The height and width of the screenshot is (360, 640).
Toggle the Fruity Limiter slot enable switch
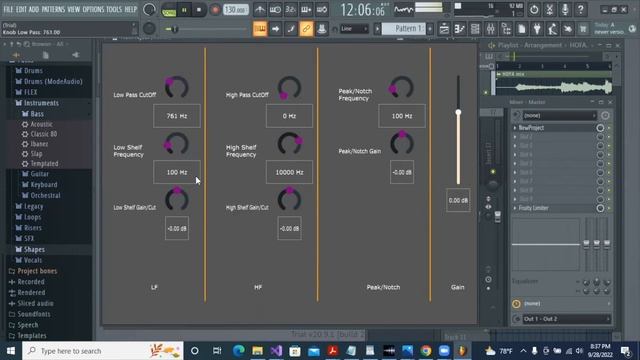(x=600, y=208)
